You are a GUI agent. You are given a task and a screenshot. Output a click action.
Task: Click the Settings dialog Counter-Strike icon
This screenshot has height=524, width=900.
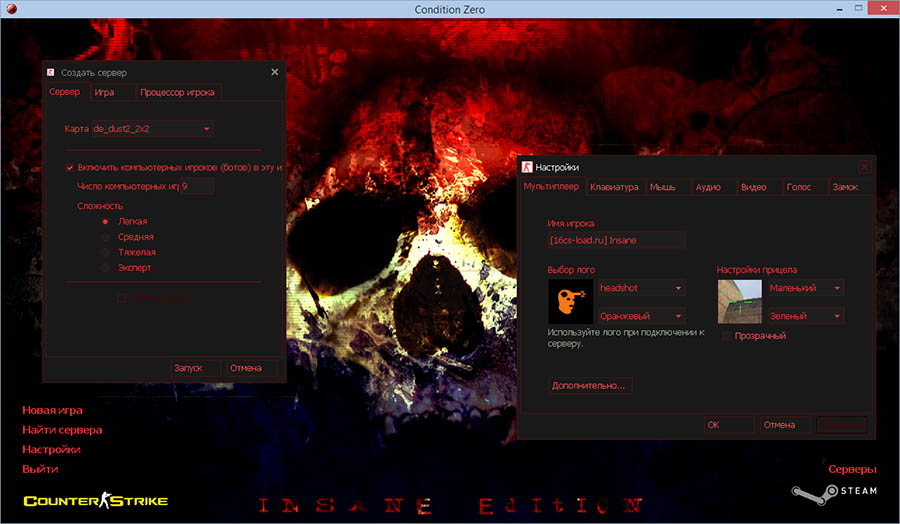(x=527, y=167)
